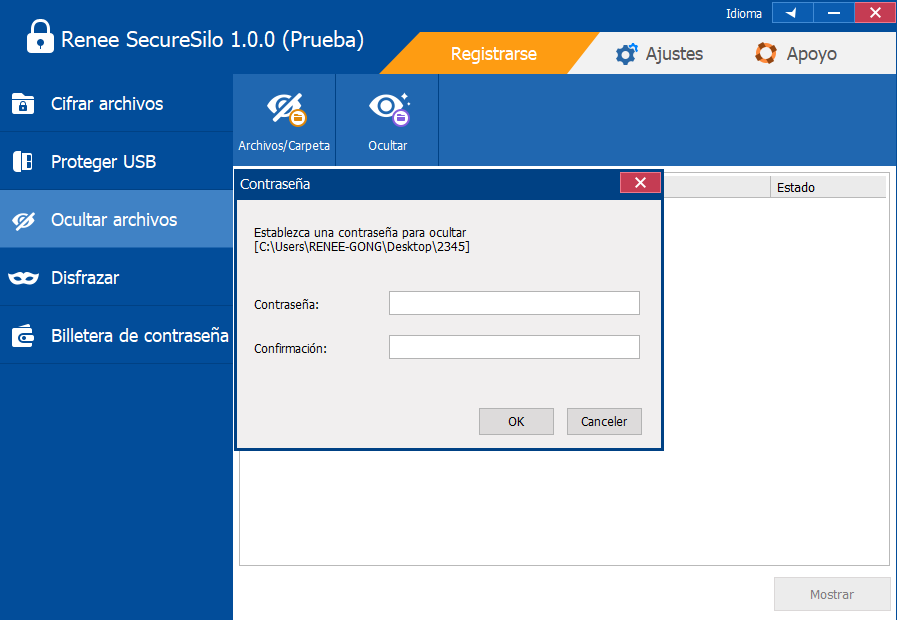This screenshot has height=620, width=897.
Task: Open the Cifrar archivos section
Action: 116,104
